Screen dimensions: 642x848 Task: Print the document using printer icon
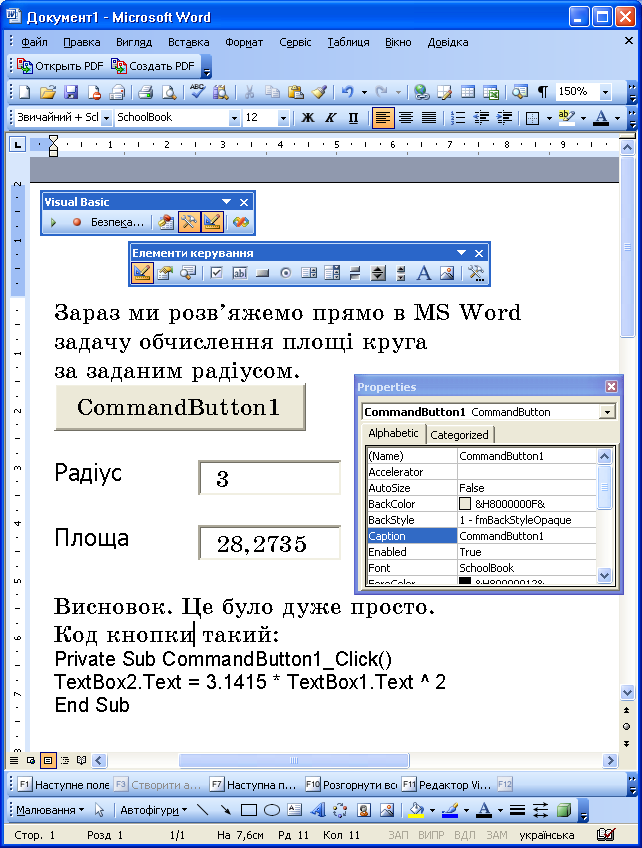point(145,92)
